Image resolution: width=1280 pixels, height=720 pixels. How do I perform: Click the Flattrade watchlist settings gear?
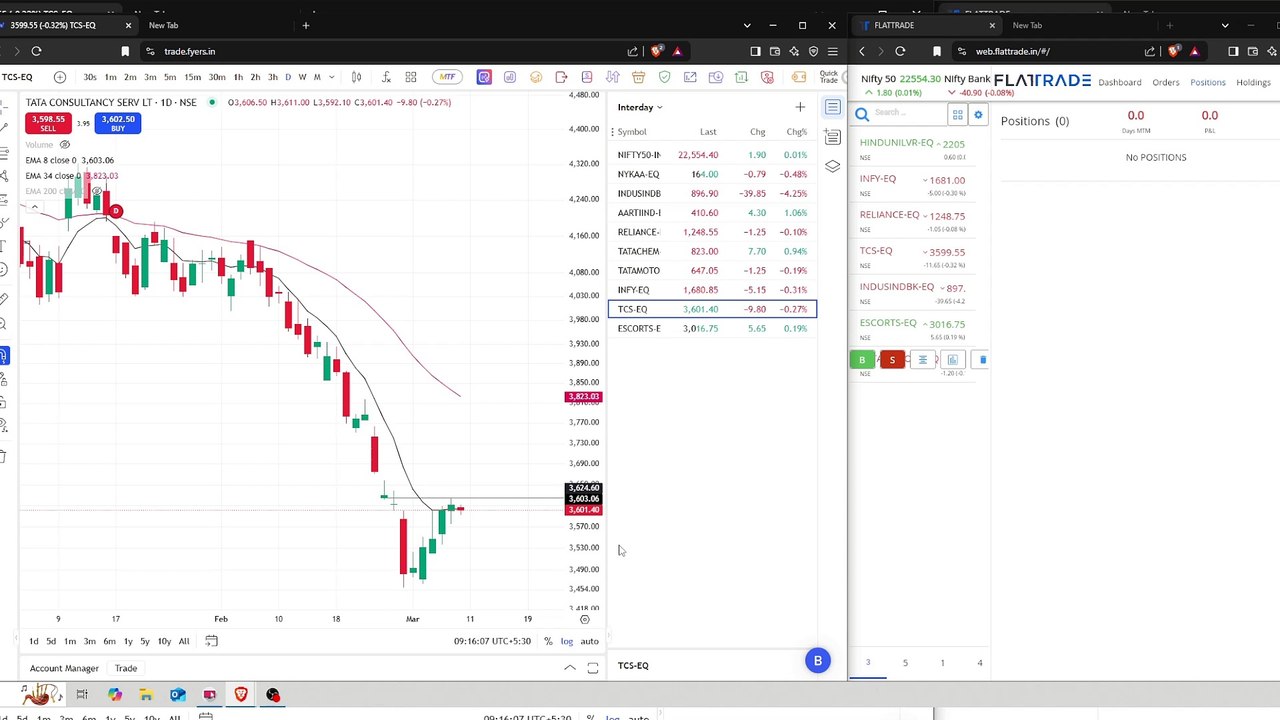(x=978, y=115)
